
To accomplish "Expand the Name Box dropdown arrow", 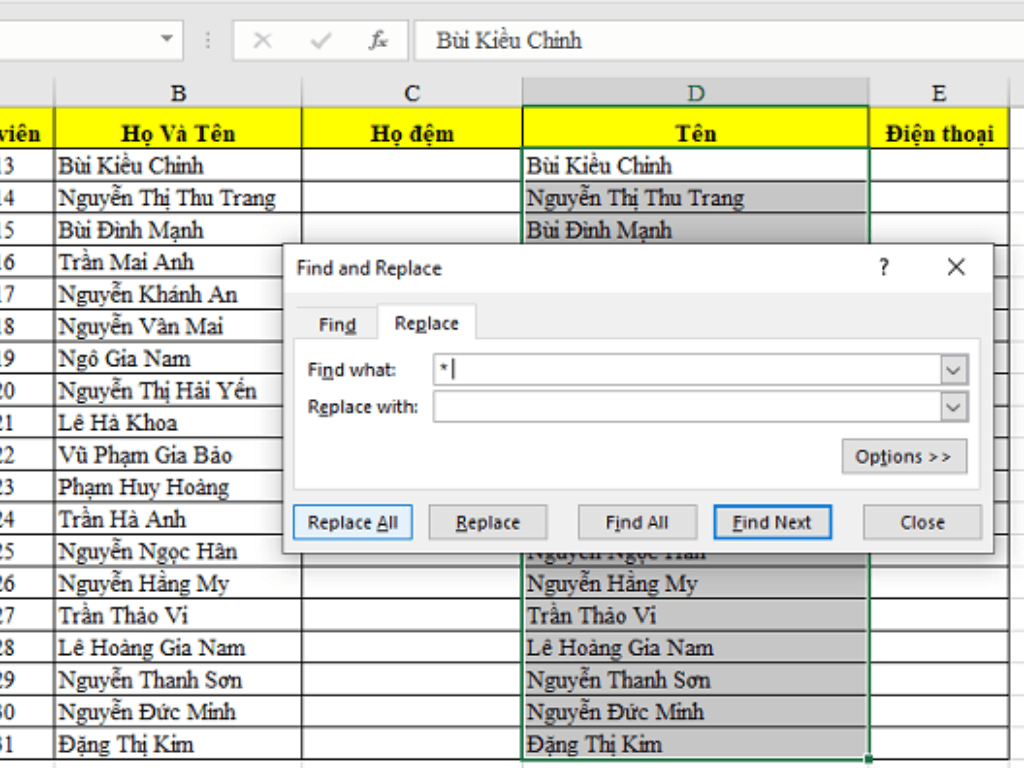I will tap(166, 40).
